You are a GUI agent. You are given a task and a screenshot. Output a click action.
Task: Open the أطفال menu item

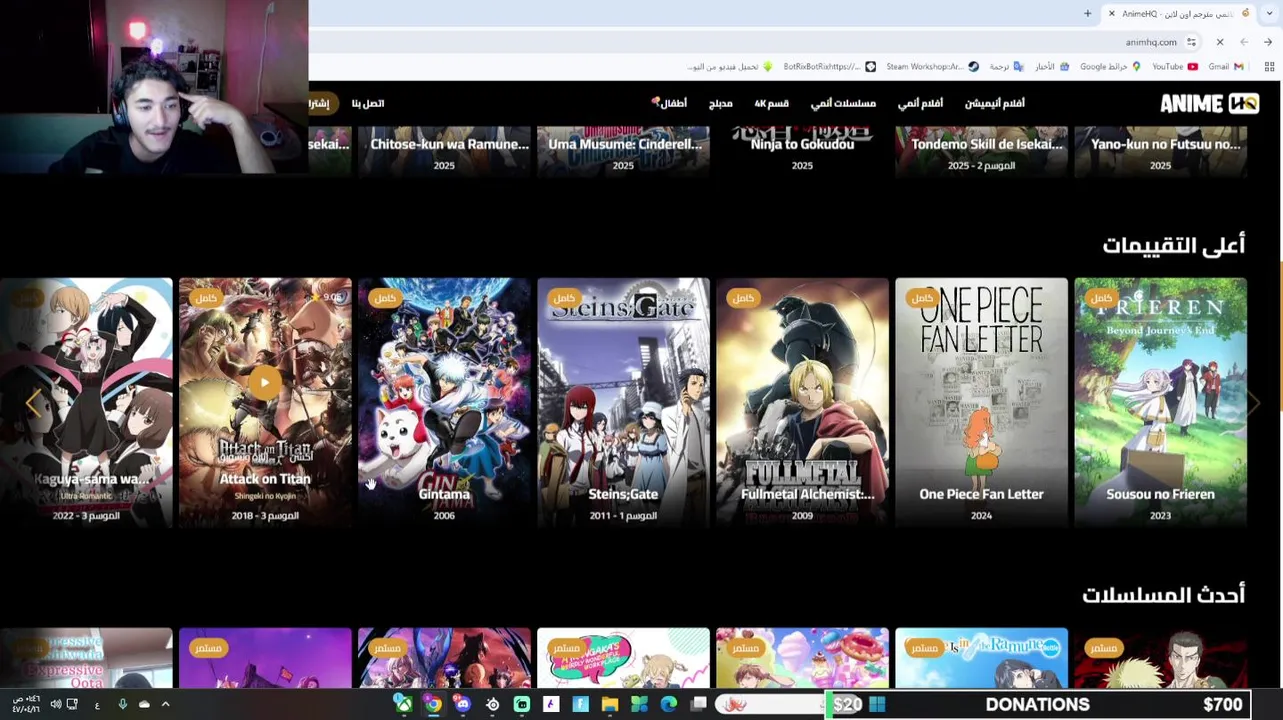[669, 103]
